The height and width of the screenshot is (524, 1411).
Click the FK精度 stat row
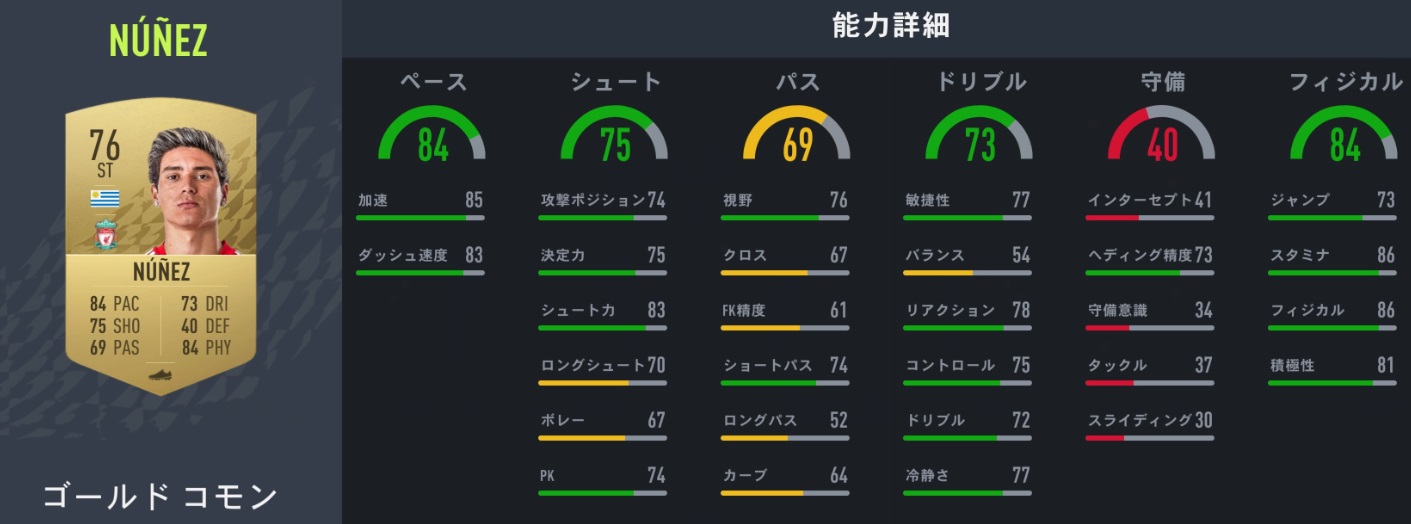(785, 311)
